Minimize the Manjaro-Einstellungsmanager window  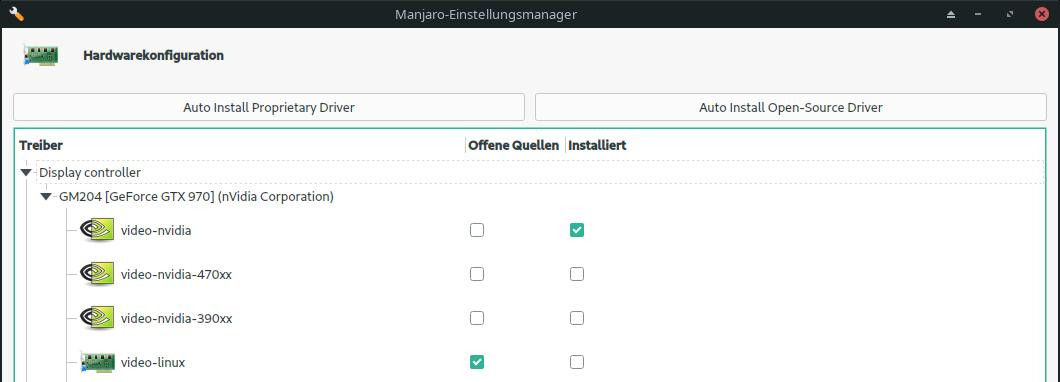(978, 14)
